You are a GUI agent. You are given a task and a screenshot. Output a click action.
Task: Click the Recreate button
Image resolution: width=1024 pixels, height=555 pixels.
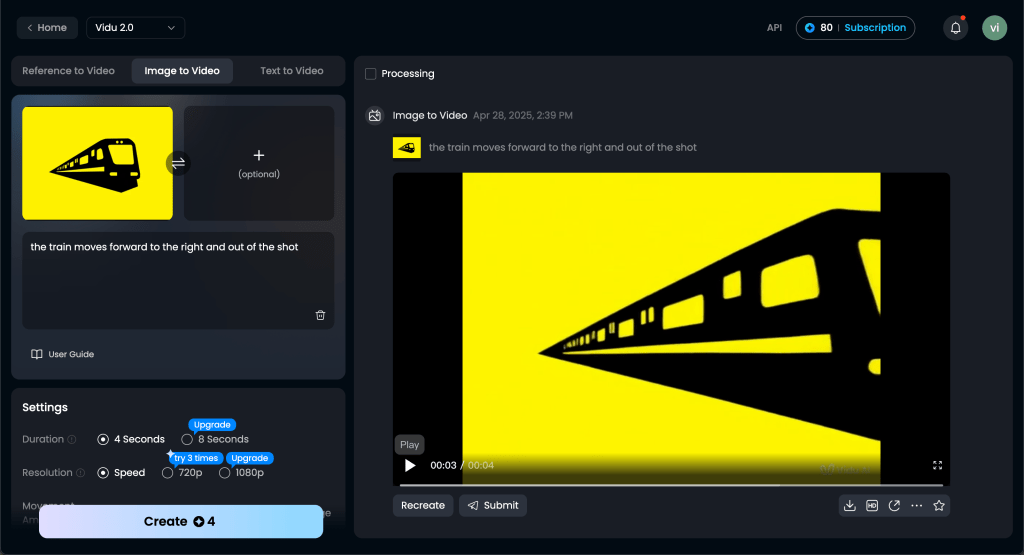pos(423,506)
